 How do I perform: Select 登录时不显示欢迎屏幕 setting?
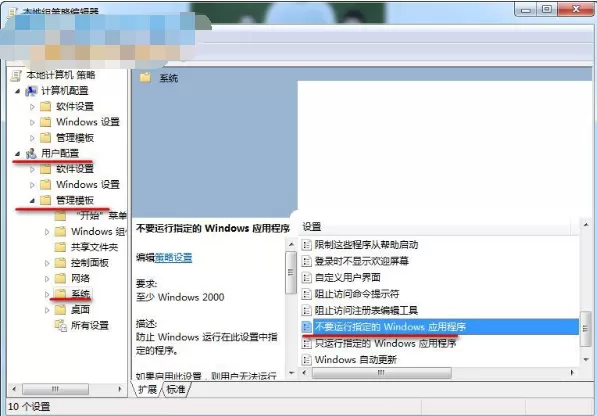pyautogui.click(x=361, y=261)
